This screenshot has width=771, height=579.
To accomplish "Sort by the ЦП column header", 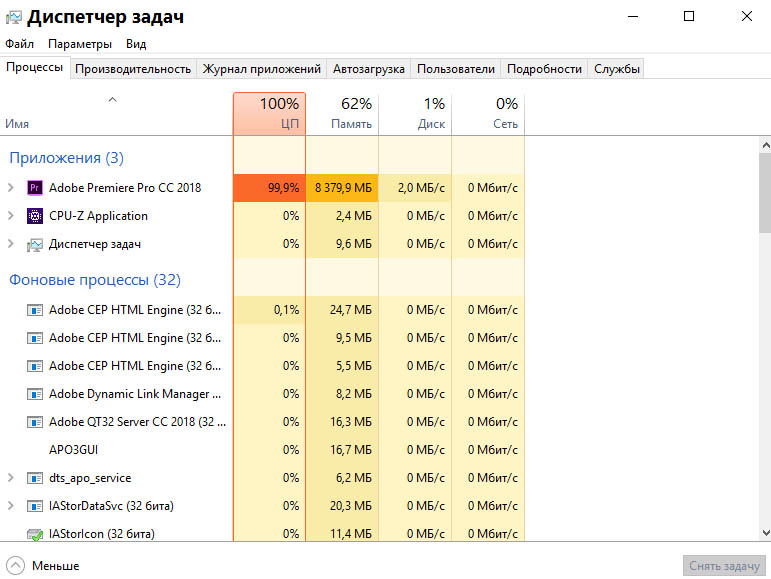I will pos(269,114).
